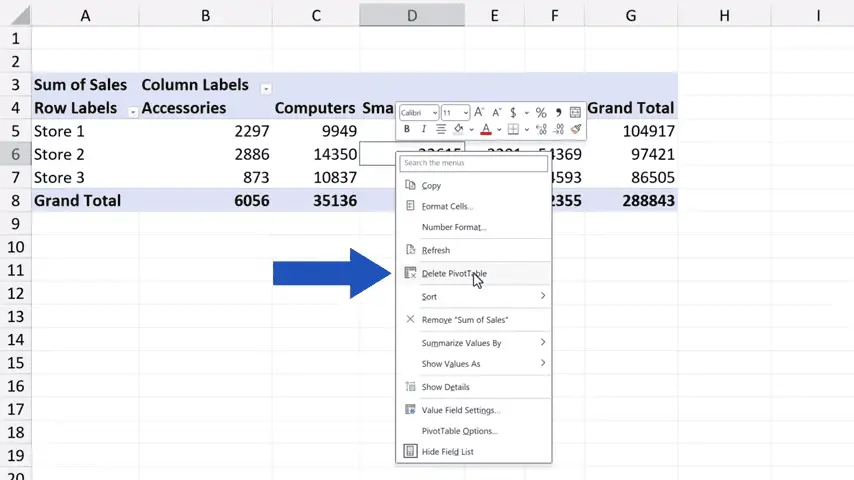The width and height of the screenshot is (854, 480).
Task: Click the center align icon
Action: 441,129
